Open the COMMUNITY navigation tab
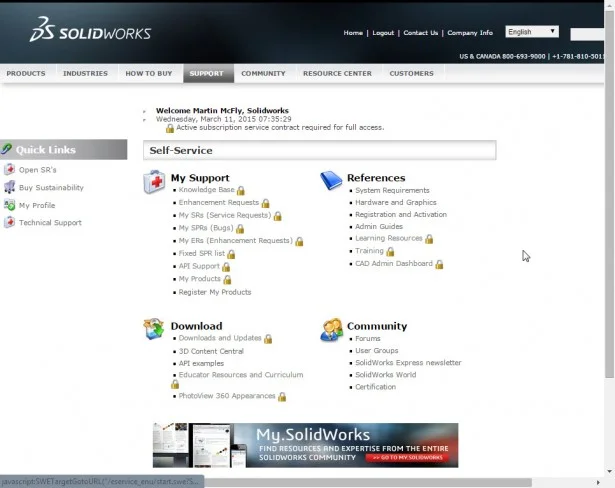The height and width of the screenshot is (488, 615). point(263,73)
